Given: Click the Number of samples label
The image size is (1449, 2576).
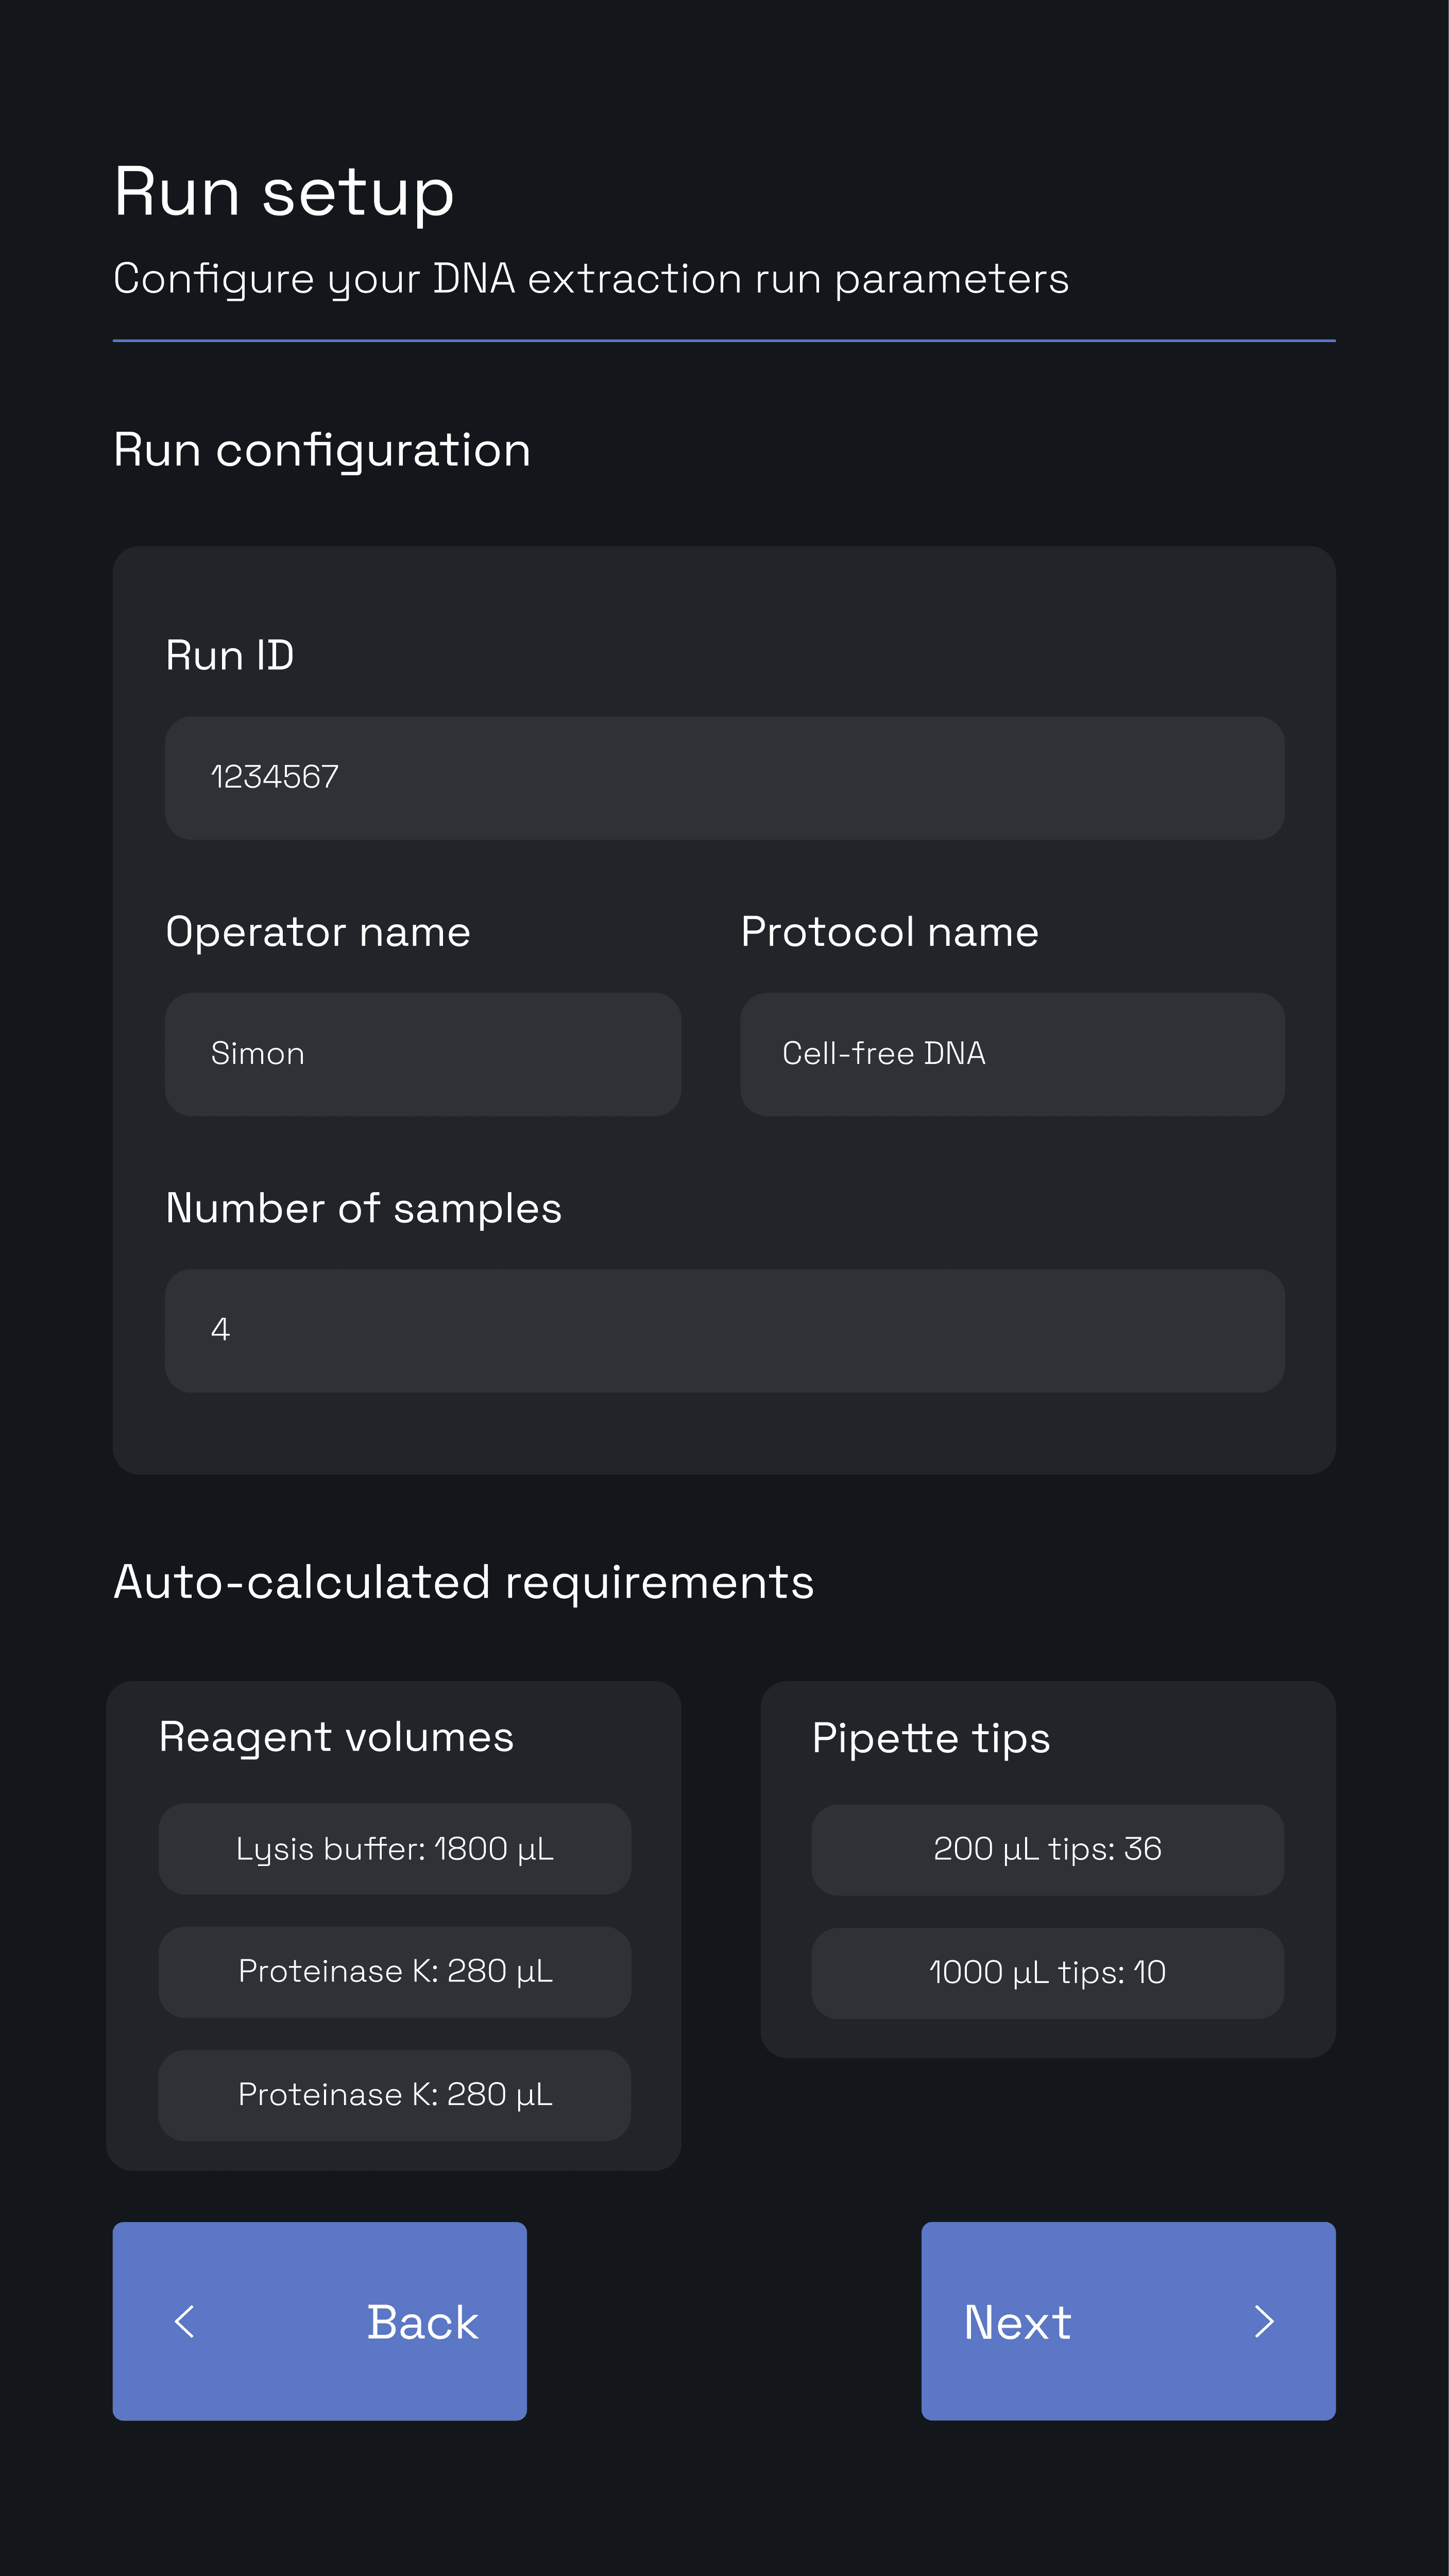Looking at the screenshot, I should pos(363,1208).
